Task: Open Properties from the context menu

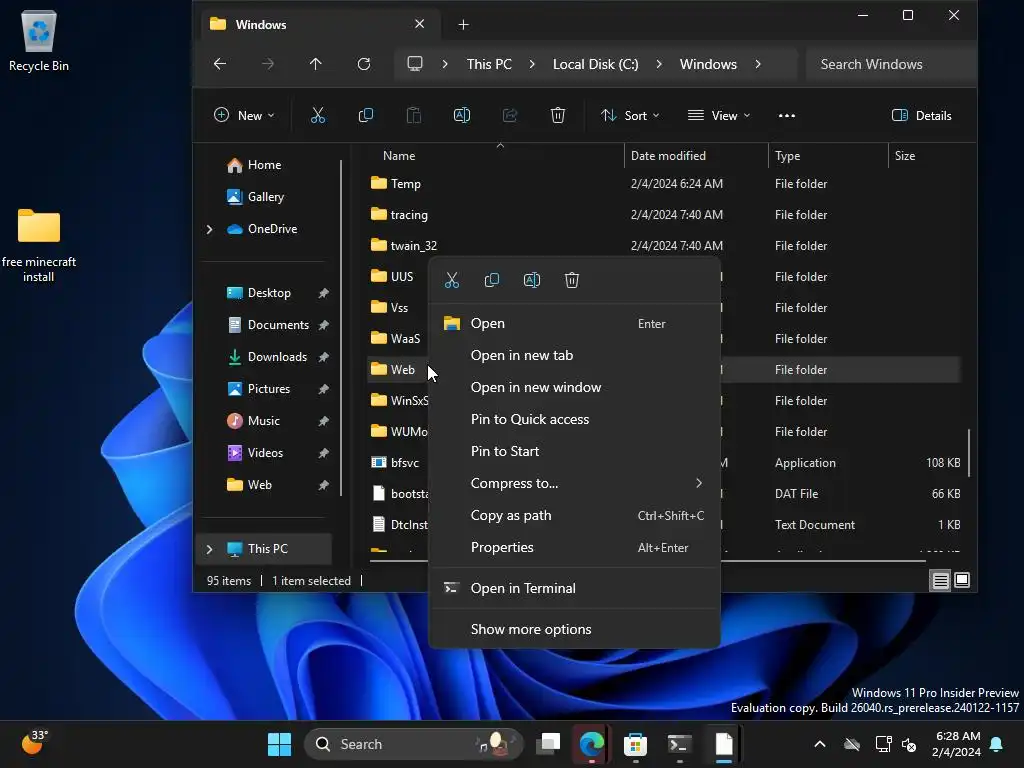Action: [x=575, y=547]
